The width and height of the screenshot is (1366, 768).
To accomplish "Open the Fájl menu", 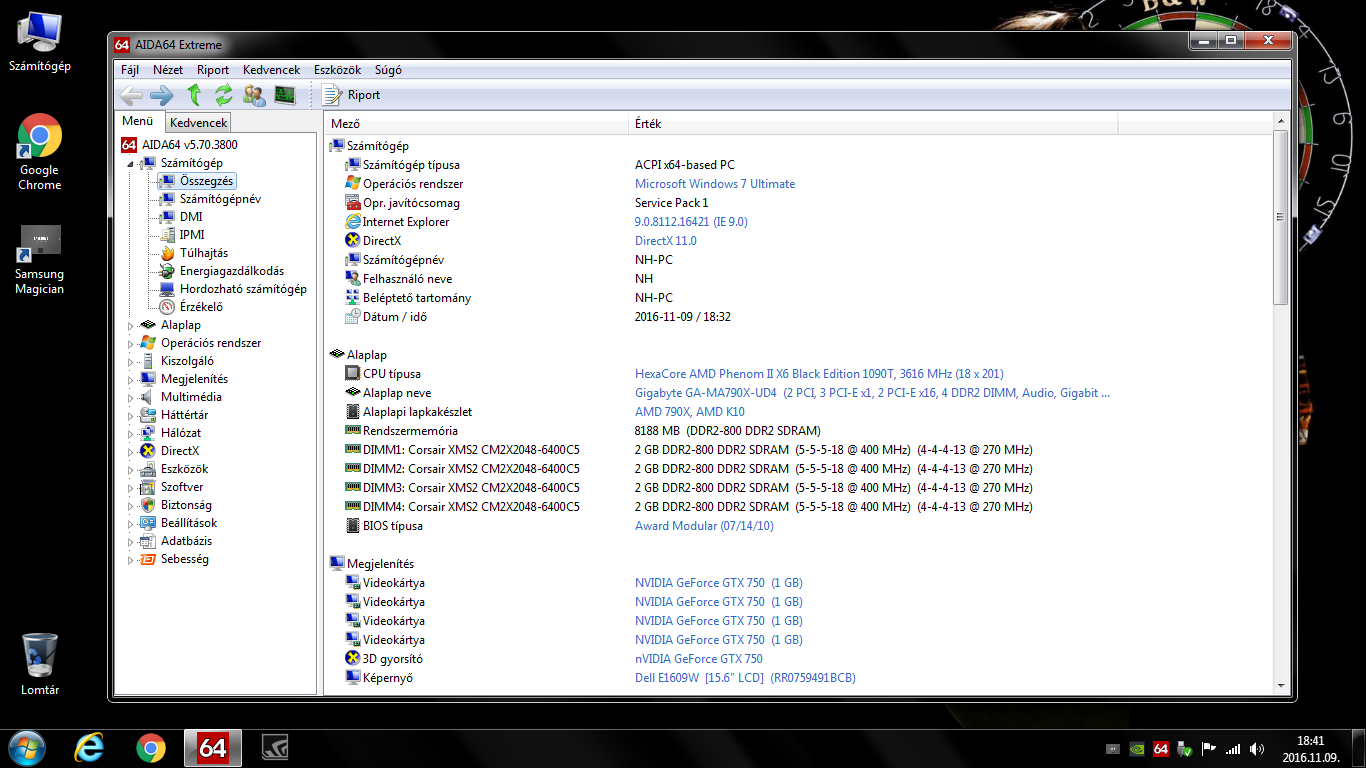I will point(130,70).
